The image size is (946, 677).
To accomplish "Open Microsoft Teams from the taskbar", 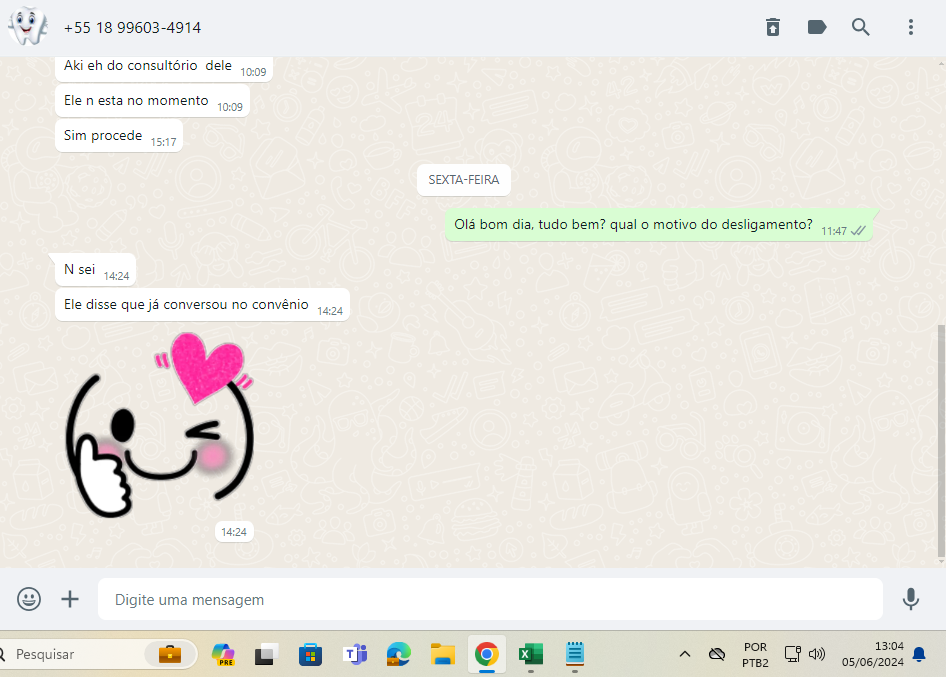I will click(355, 655).
